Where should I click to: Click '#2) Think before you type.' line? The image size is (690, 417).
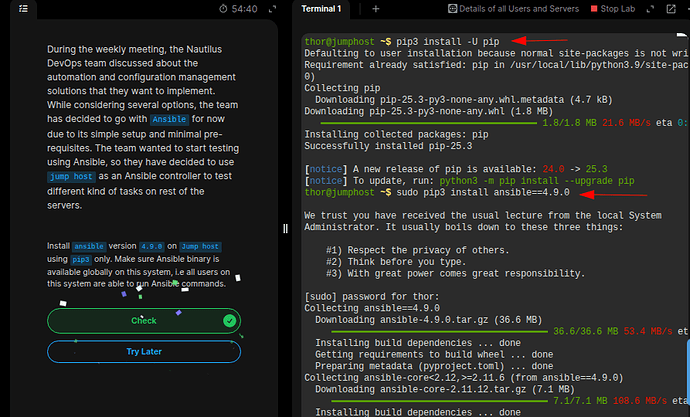[x=396, y=262]
